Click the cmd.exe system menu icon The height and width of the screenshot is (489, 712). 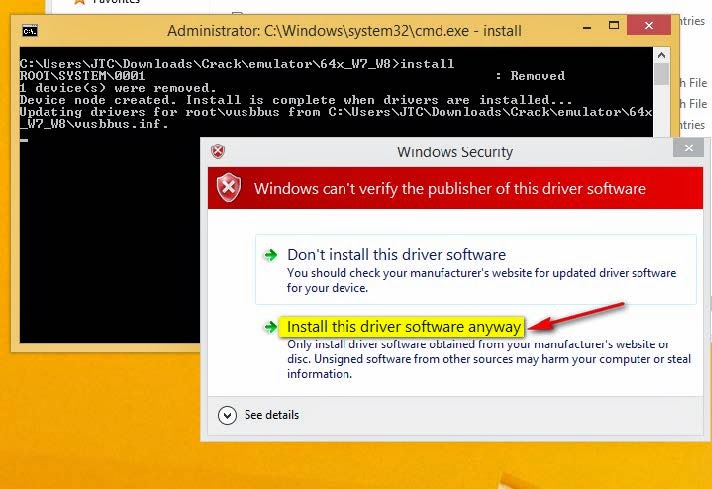(30, 31)
